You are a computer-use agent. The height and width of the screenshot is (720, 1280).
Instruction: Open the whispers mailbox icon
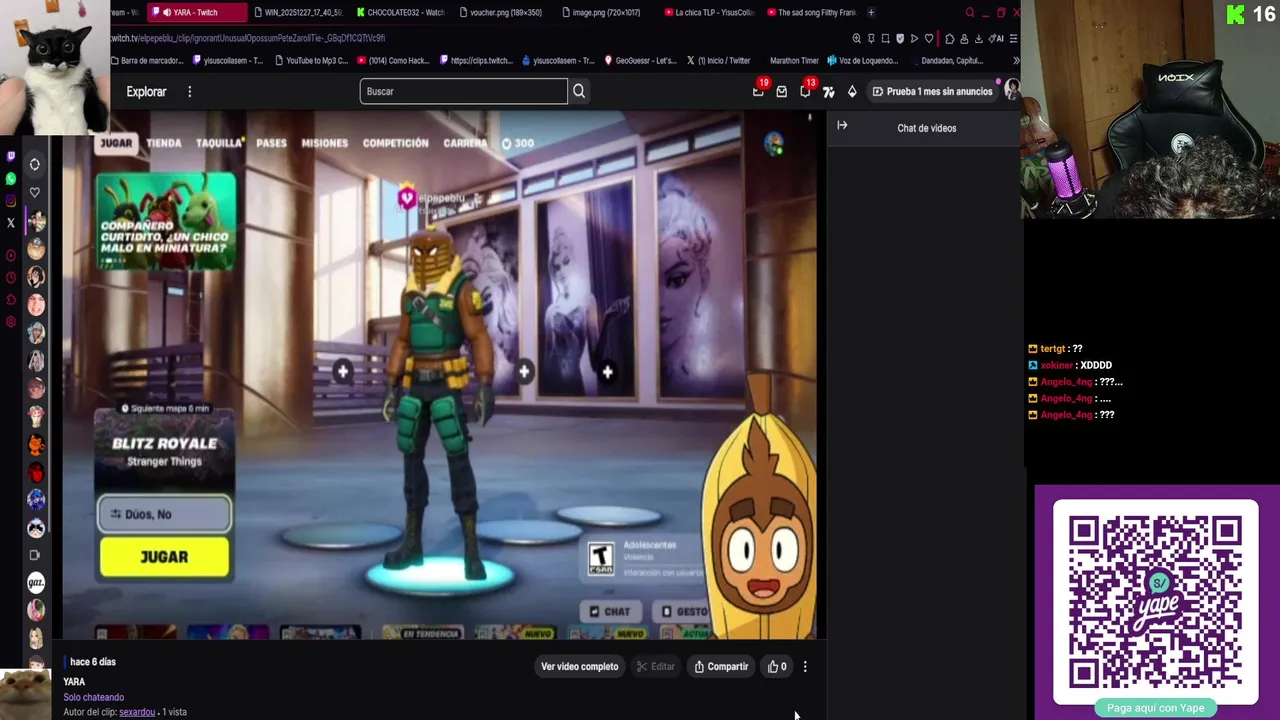781,91
